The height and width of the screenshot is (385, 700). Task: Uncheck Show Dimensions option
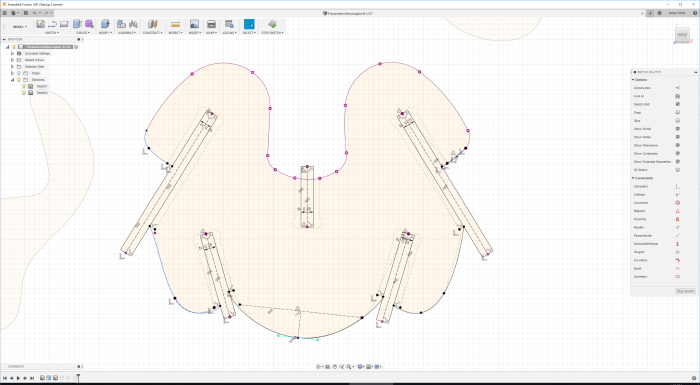[677, 145]
